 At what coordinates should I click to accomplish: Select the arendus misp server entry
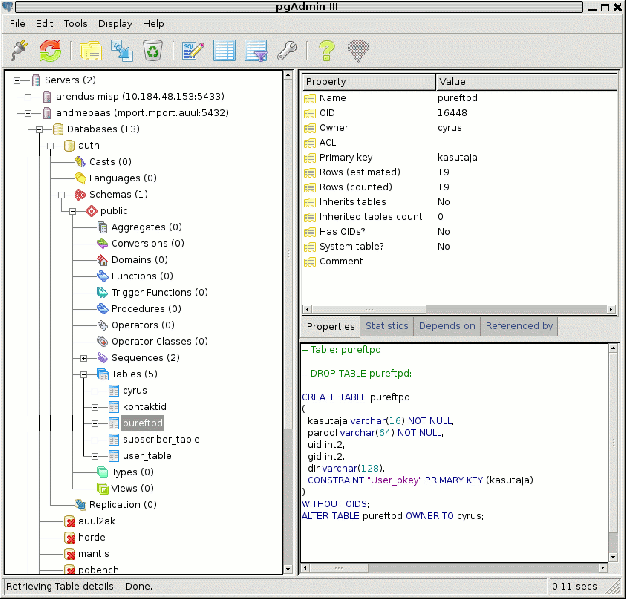140,97
